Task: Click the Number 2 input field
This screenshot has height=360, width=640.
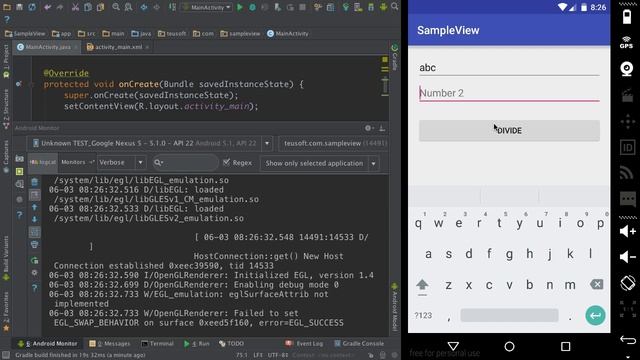Action: 509,93
